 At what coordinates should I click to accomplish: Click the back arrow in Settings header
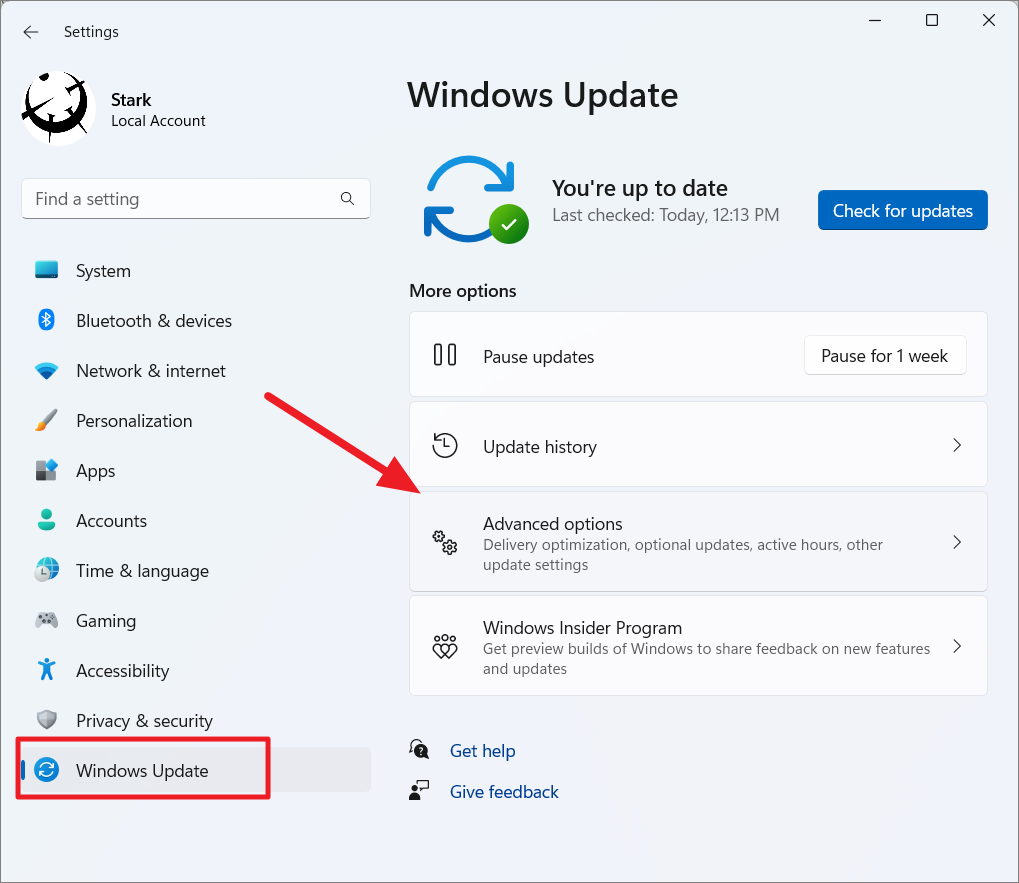pyautogui.click(x=31, y=32)
